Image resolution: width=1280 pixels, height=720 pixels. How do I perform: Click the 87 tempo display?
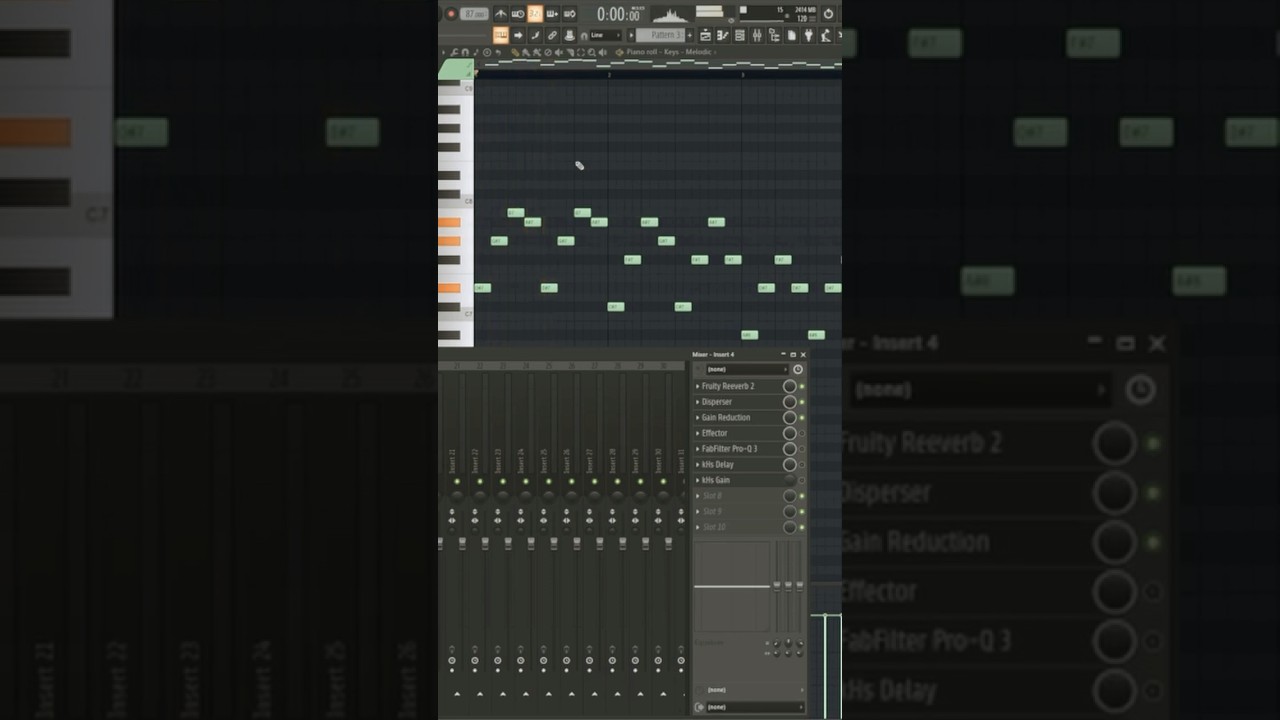[474, 14]
